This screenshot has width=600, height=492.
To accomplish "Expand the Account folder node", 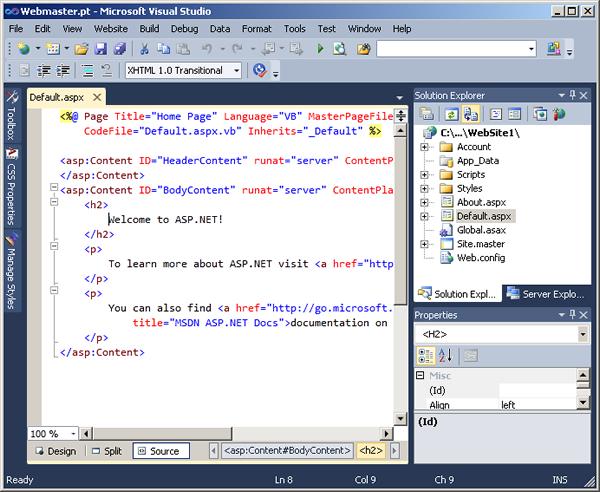I will click(424, 147).
